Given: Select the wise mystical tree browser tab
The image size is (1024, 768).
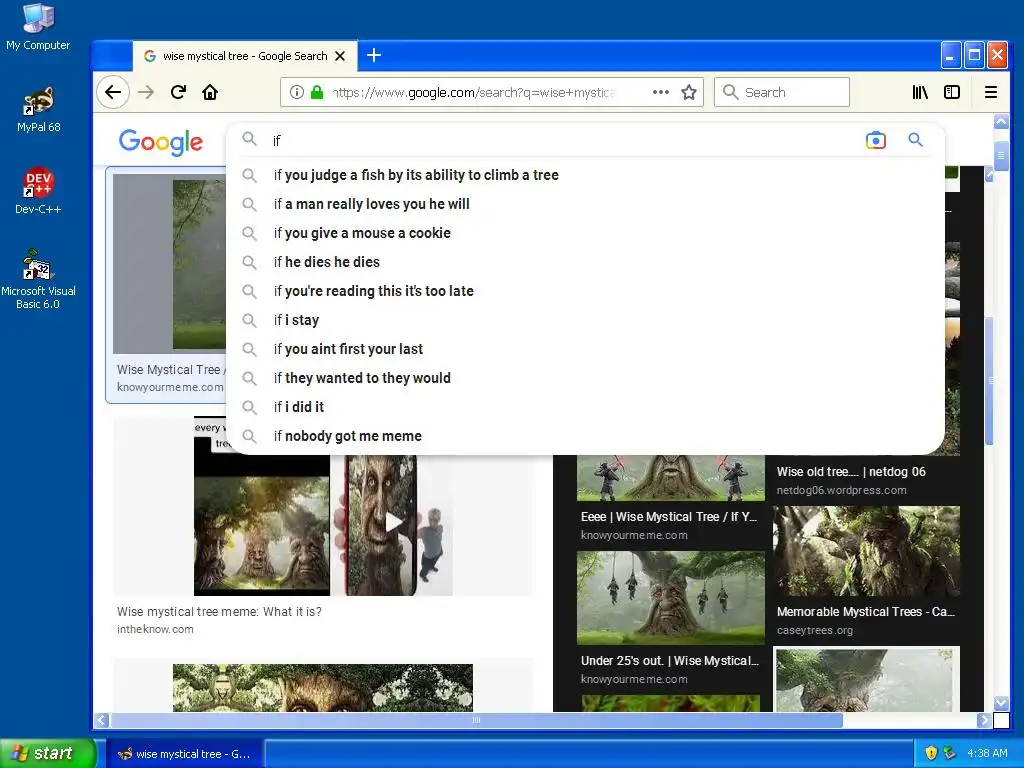Looking at the screenshot, I should coord(245,56).
